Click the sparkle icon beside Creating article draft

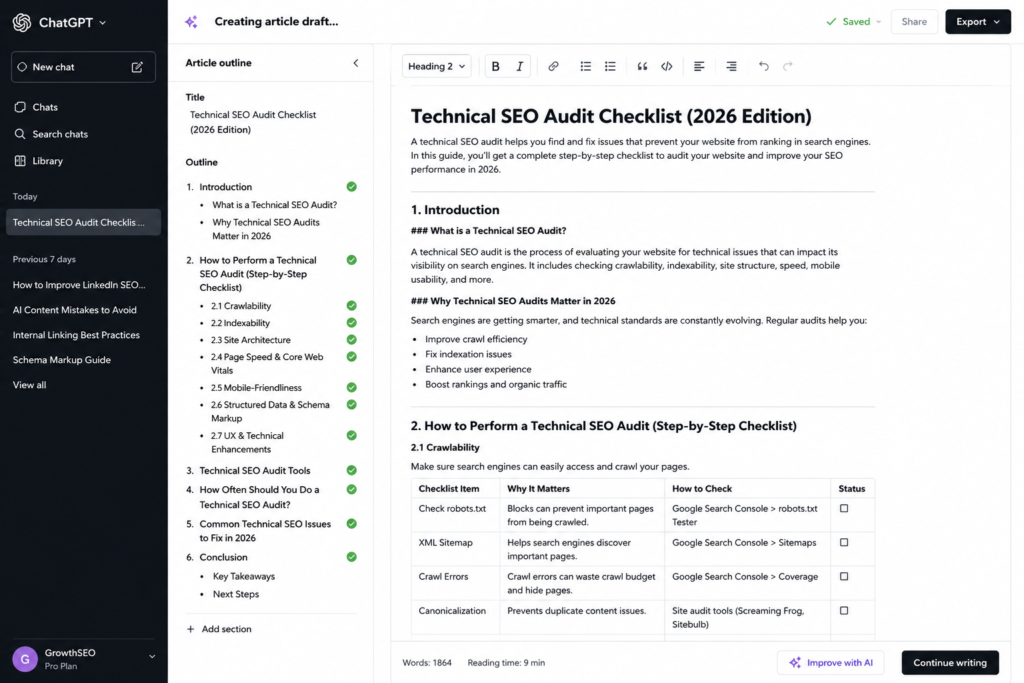(191, 22)
